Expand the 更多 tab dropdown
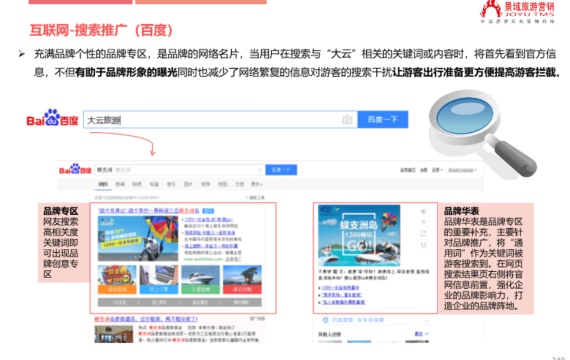 [x=257, y=184]
